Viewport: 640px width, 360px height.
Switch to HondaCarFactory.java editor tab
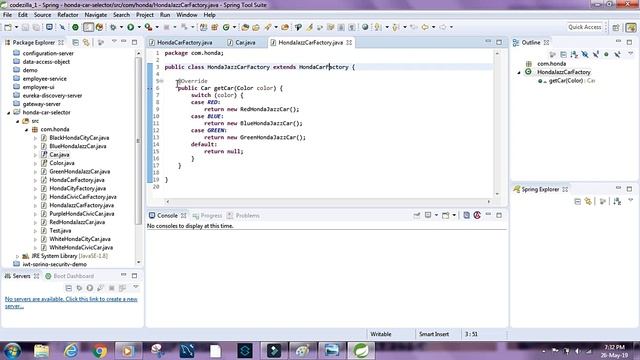(184, 42)
